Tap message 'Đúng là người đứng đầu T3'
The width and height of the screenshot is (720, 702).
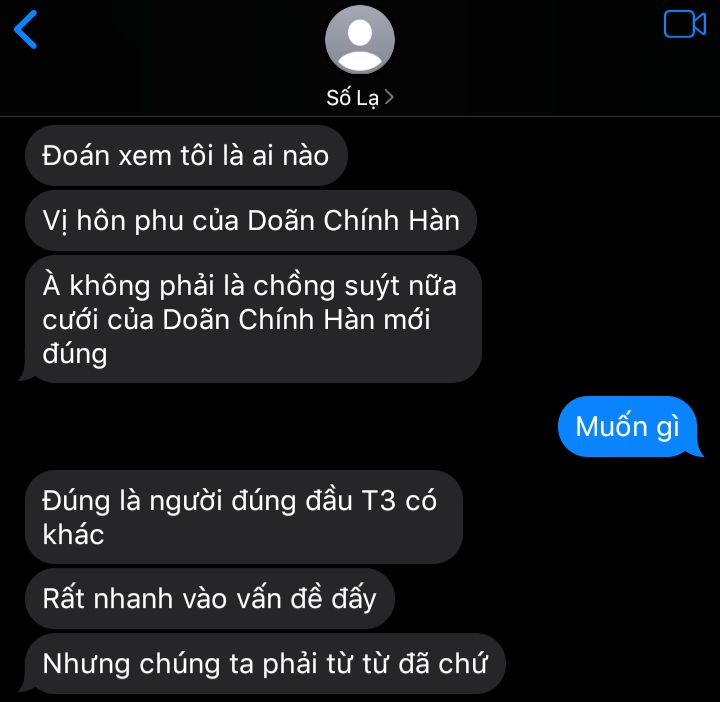coord(244,517)
